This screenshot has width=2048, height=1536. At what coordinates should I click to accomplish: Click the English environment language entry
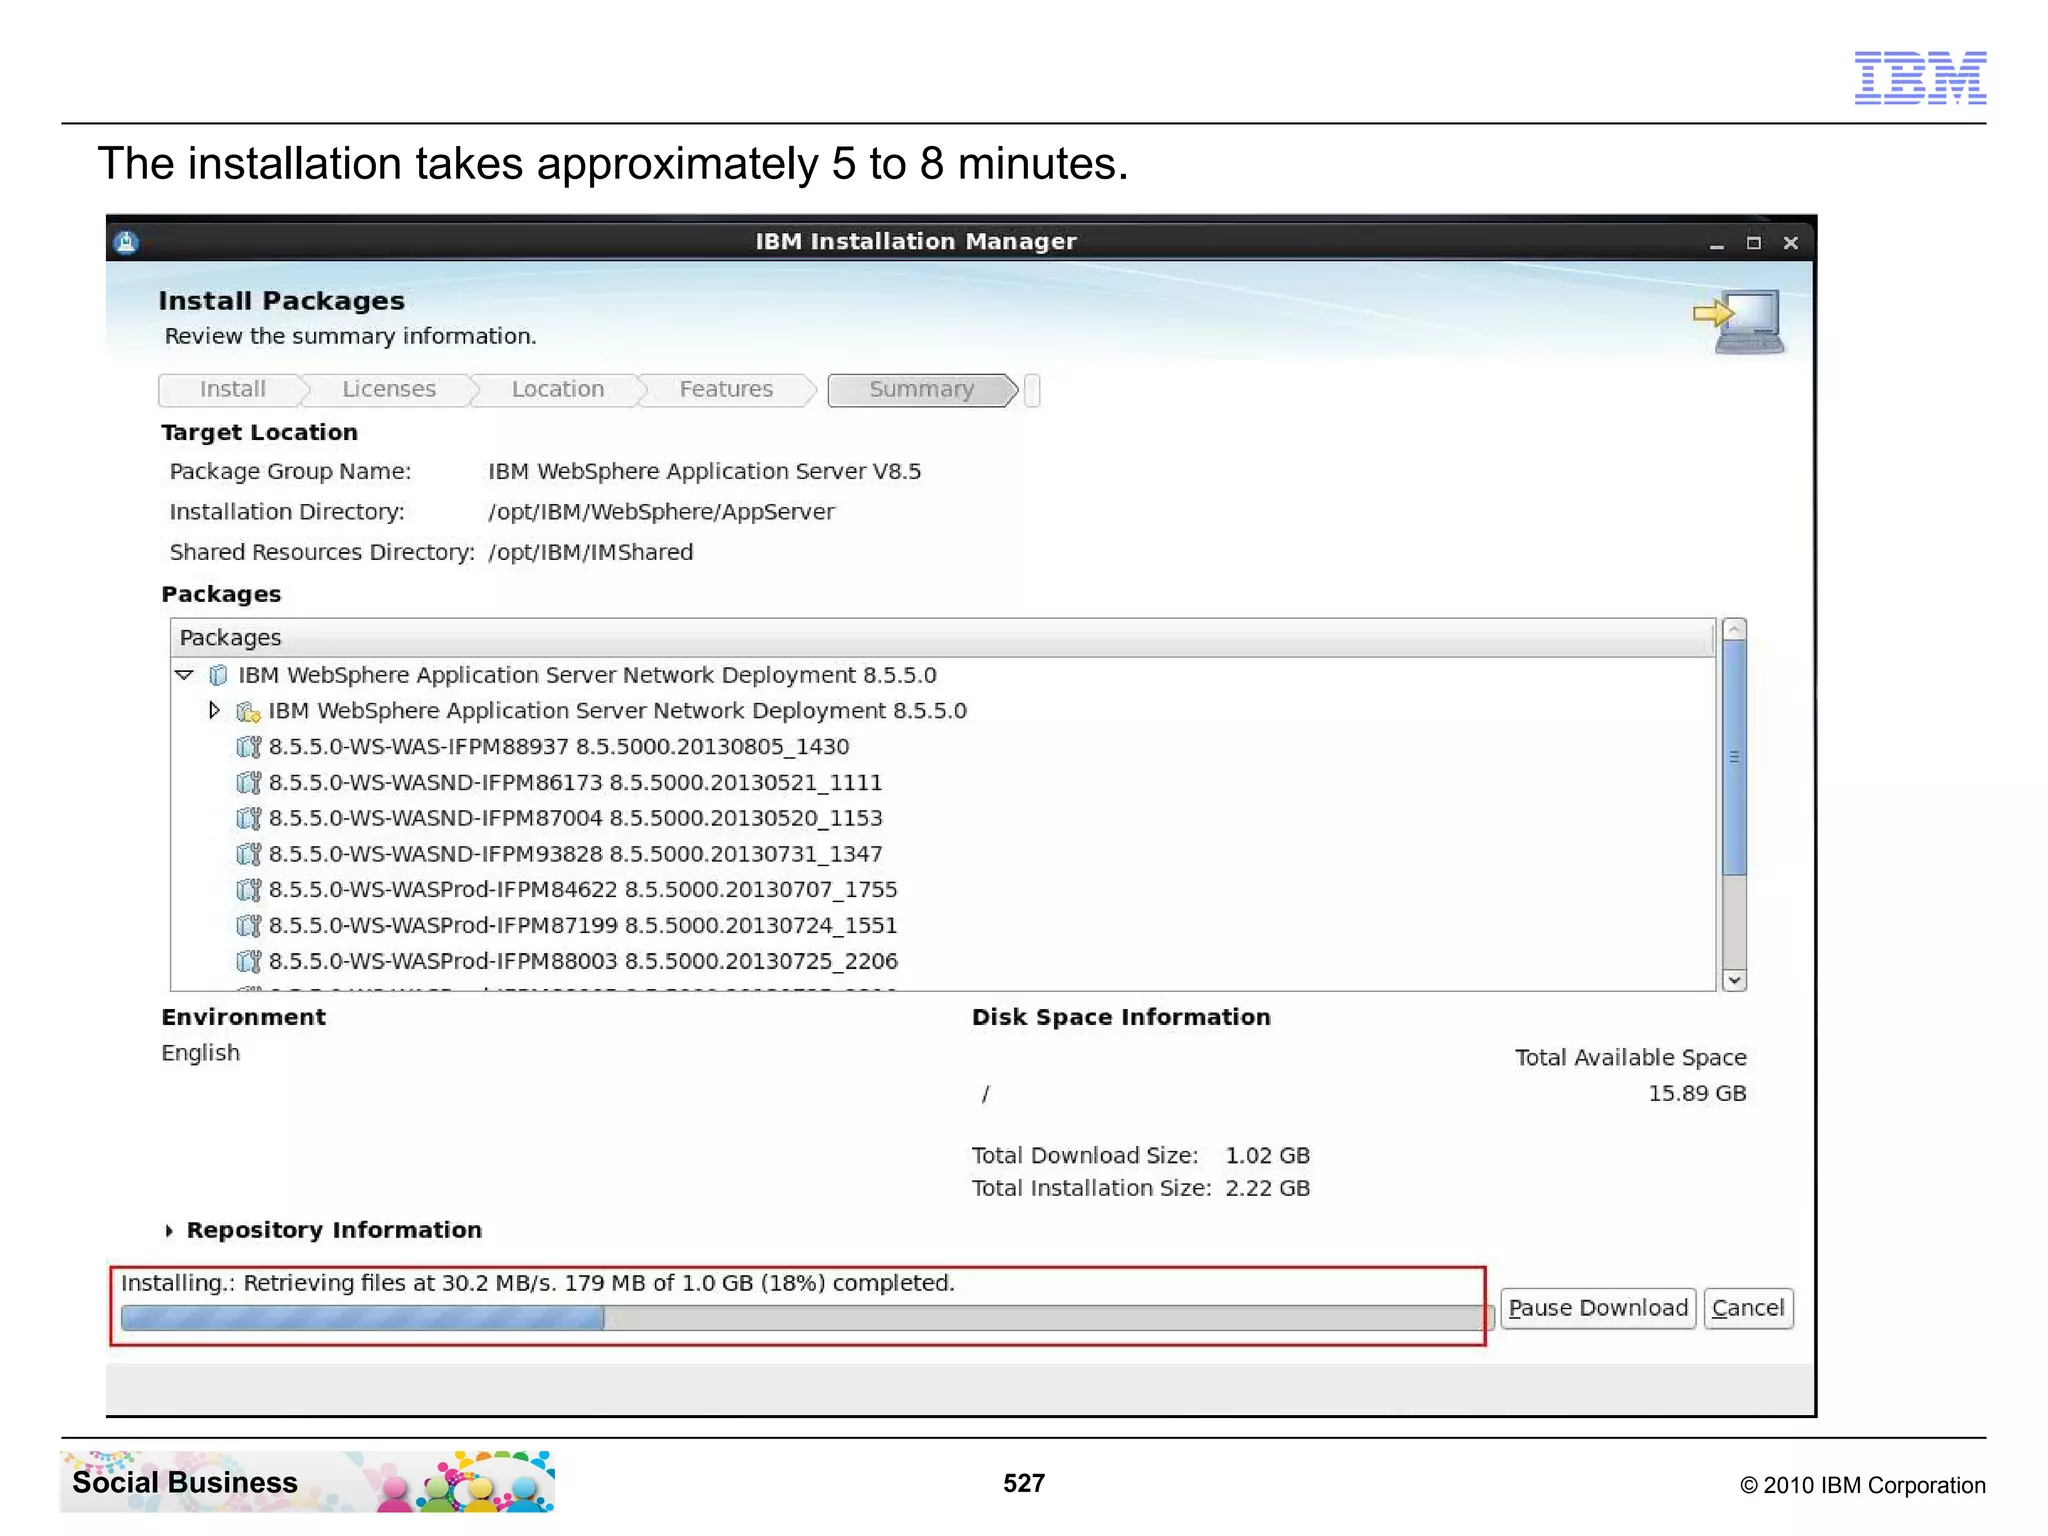pyautogui.click(x=200, y=1053)
